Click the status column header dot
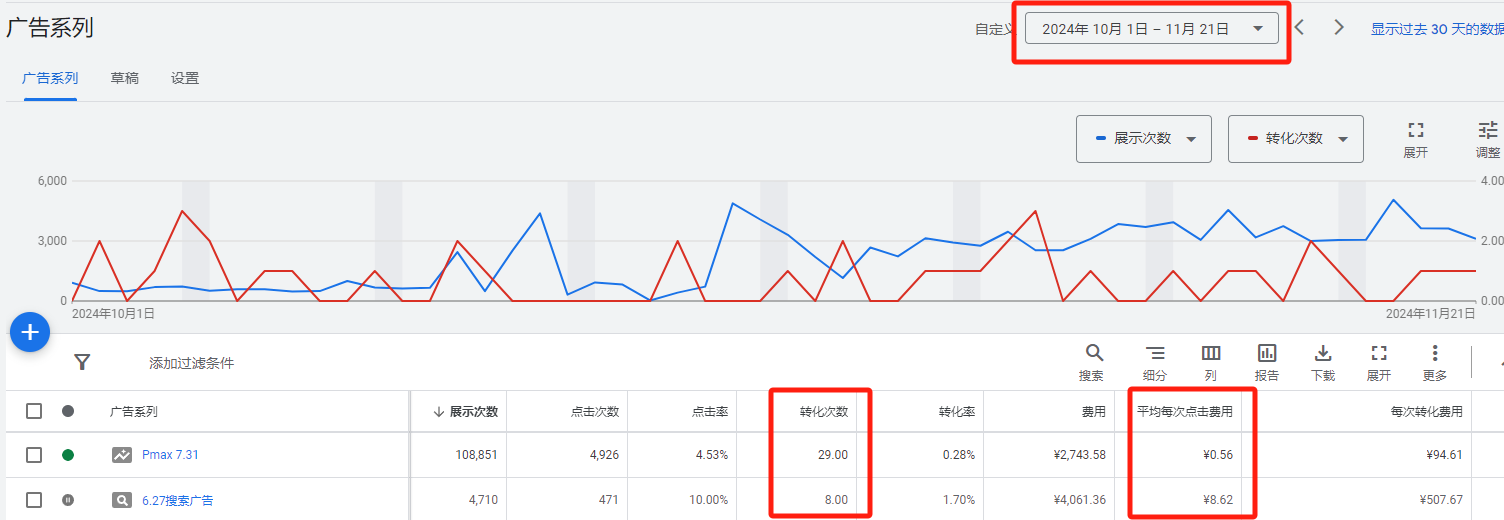Viewport: 1504px width, 520px height. 68,411
